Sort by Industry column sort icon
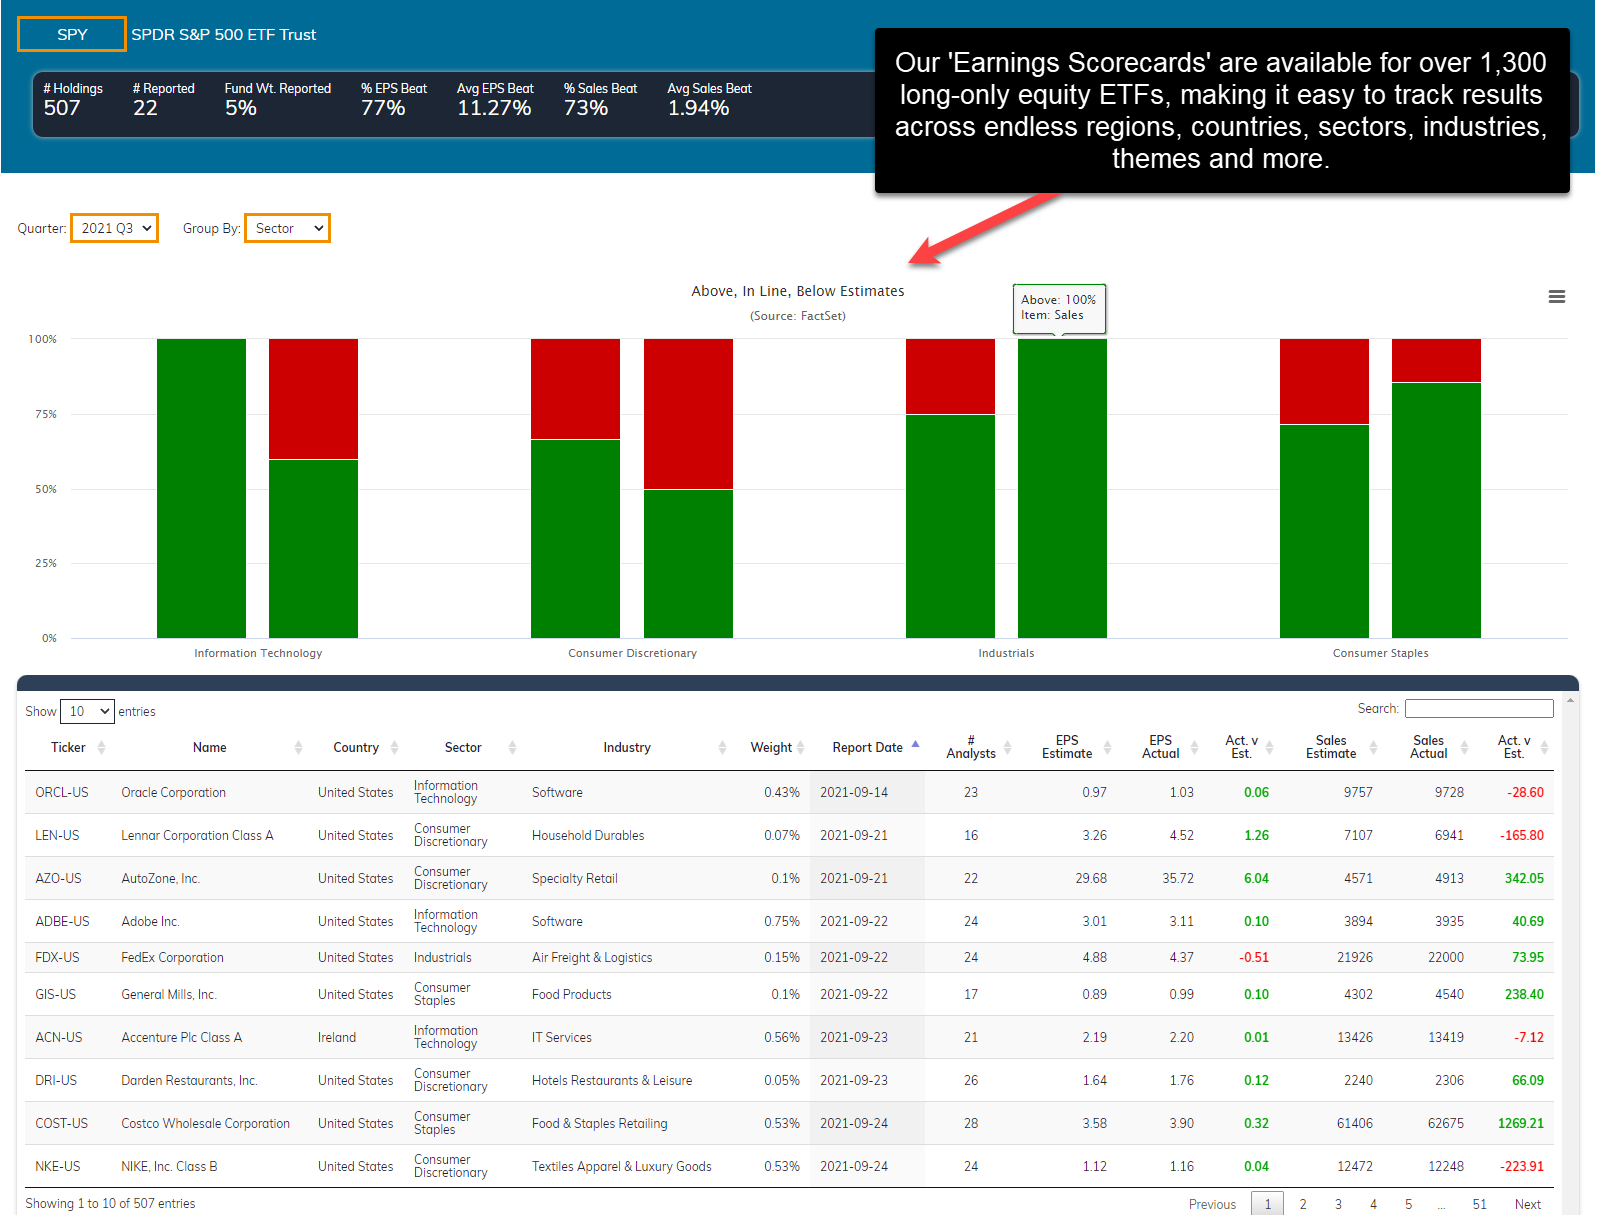The height and width of the screenshot is (1215, 1597). coord(722,748)
